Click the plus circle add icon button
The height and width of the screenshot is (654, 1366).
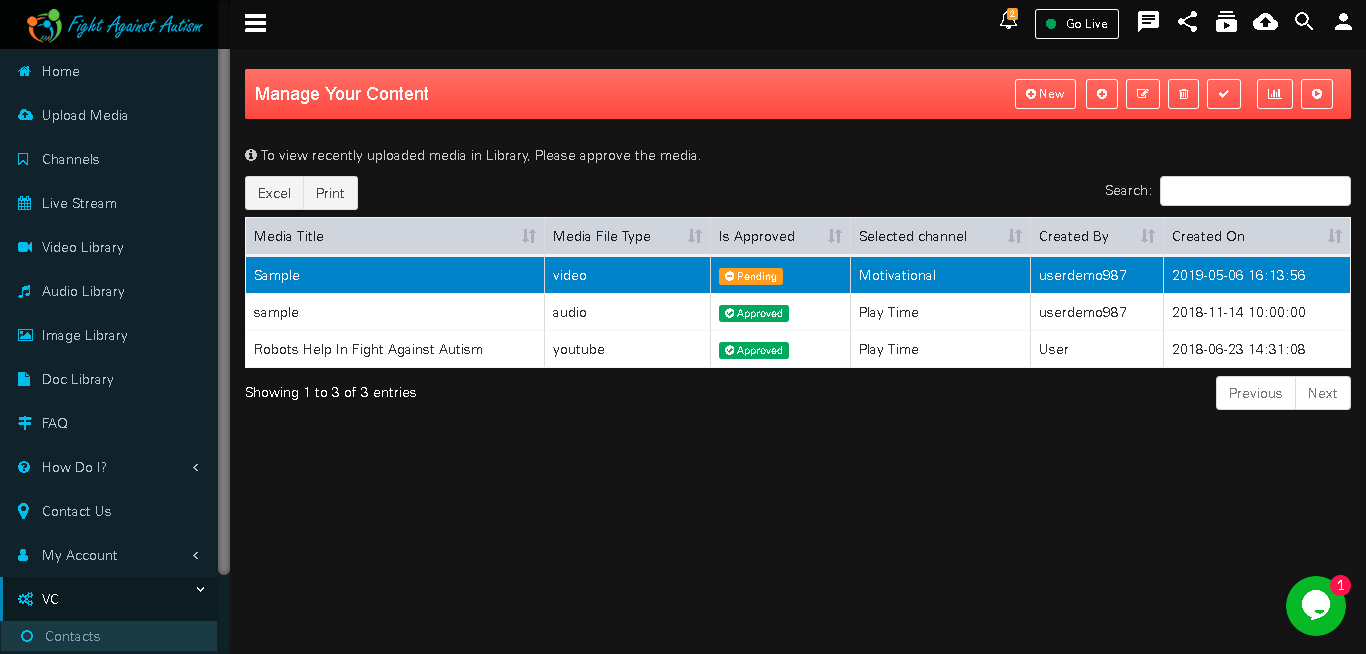1102,94
